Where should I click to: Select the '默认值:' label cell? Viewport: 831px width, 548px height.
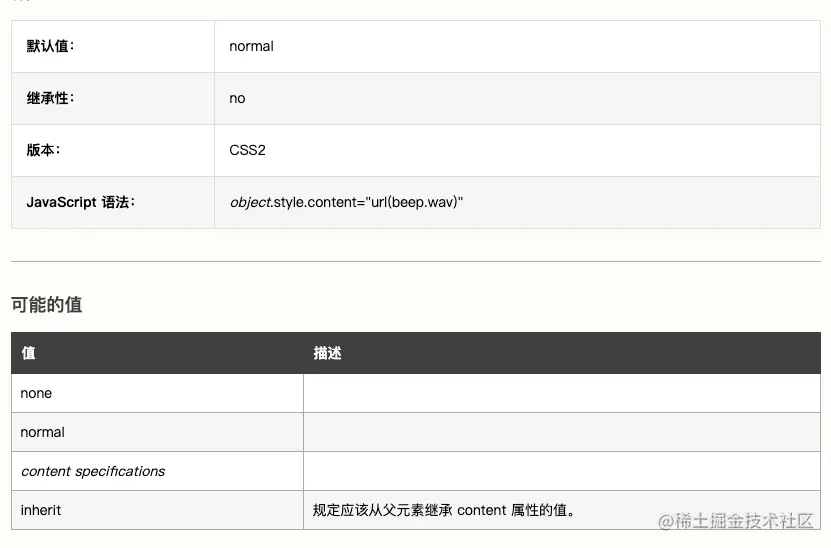click(x=113, y=47)
